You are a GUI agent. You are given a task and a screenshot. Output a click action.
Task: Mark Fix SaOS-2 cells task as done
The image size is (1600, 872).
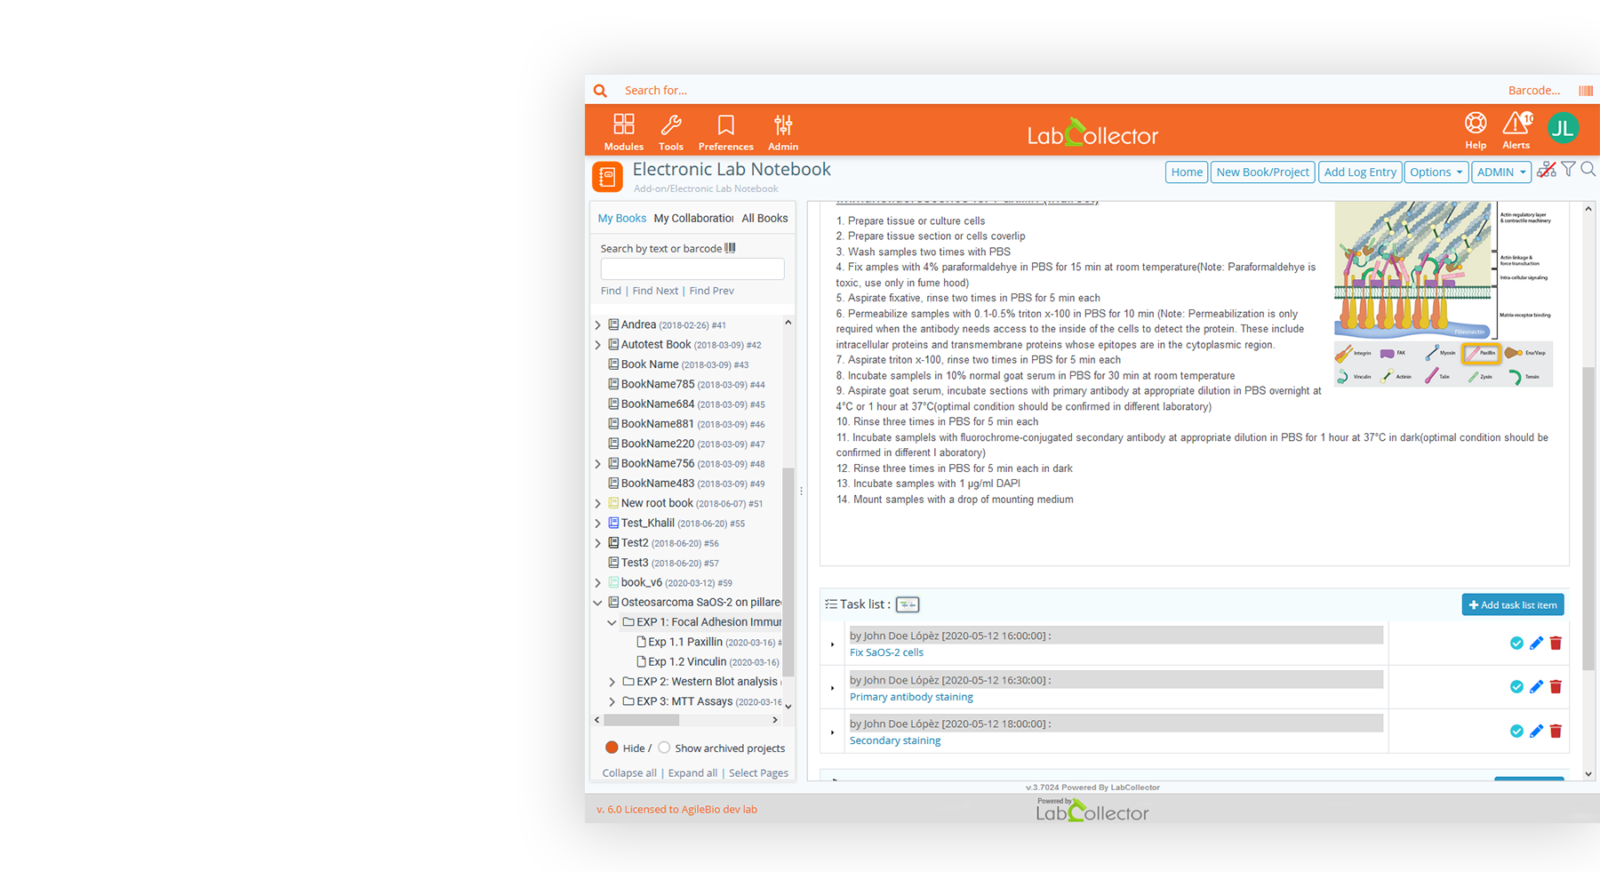tap(1517, 643)
